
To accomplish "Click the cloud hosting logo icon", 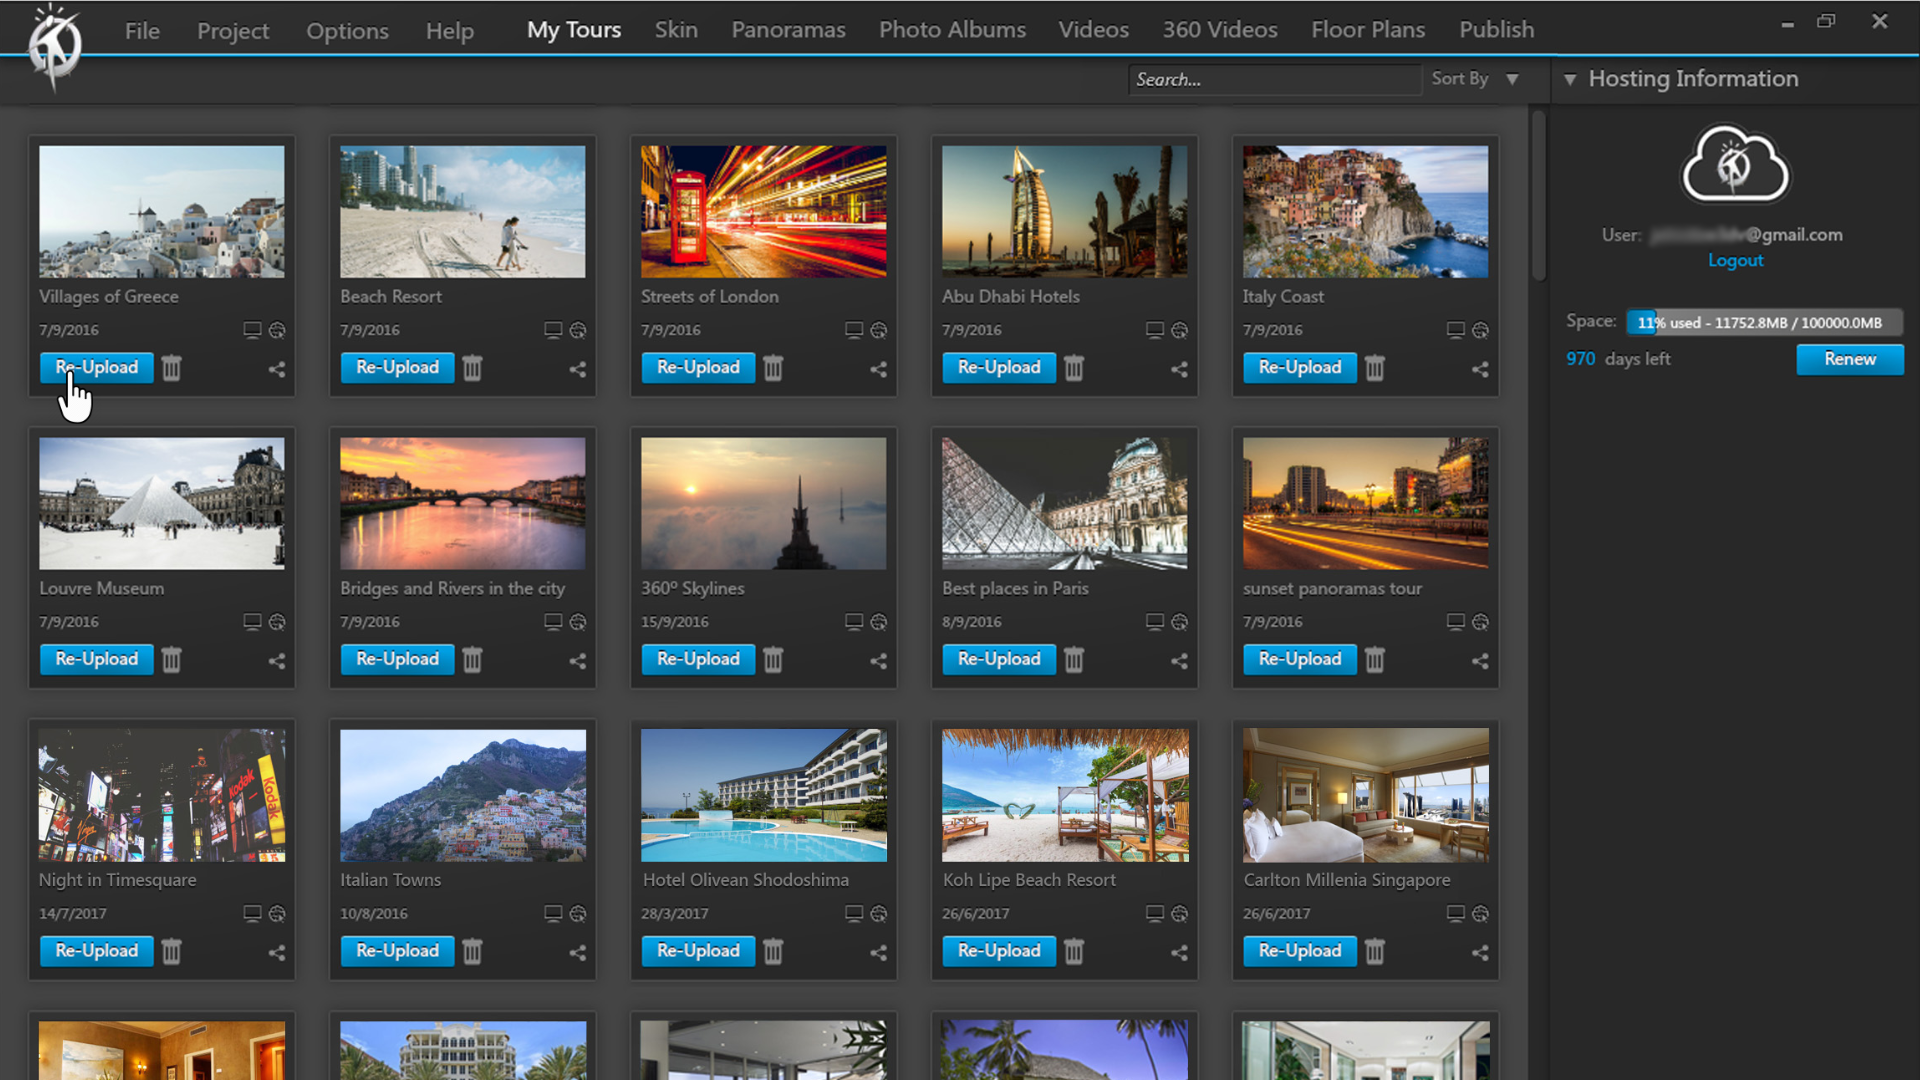I will 1735,164.
